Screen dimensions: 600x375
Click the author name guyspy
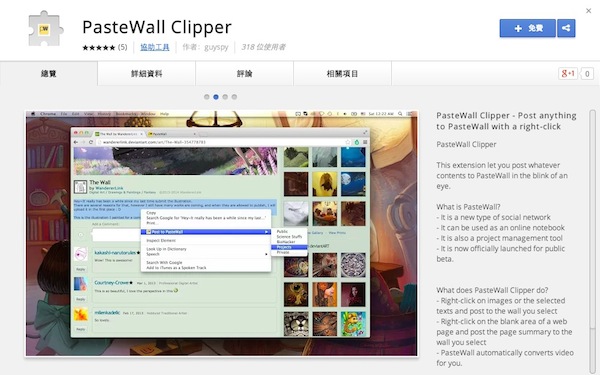click(216, 47)
